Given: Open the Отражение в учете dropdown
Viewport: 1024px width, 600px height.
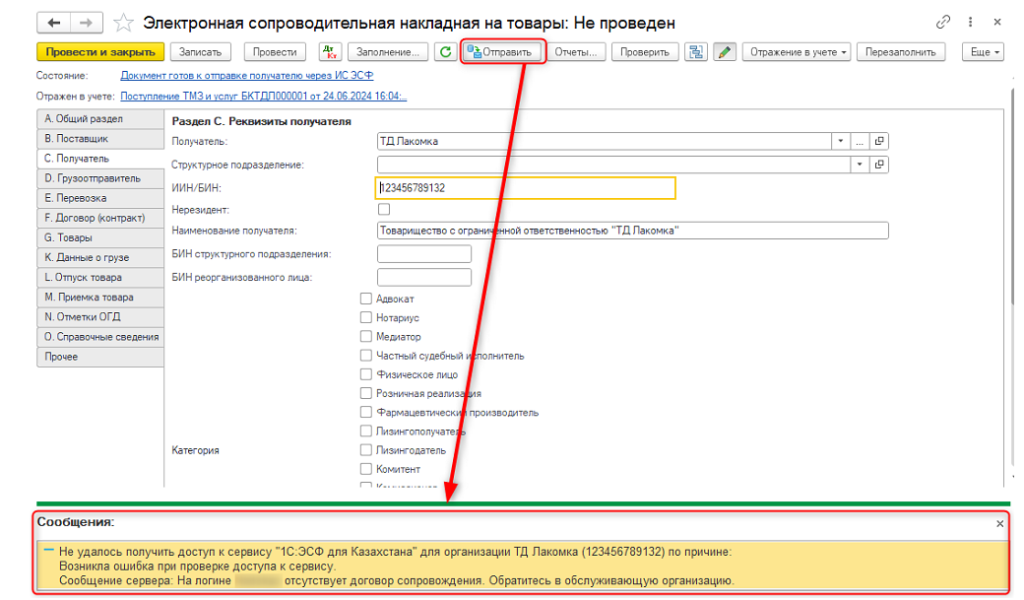Looking at the screenshot, I should [x=796, y=52].
